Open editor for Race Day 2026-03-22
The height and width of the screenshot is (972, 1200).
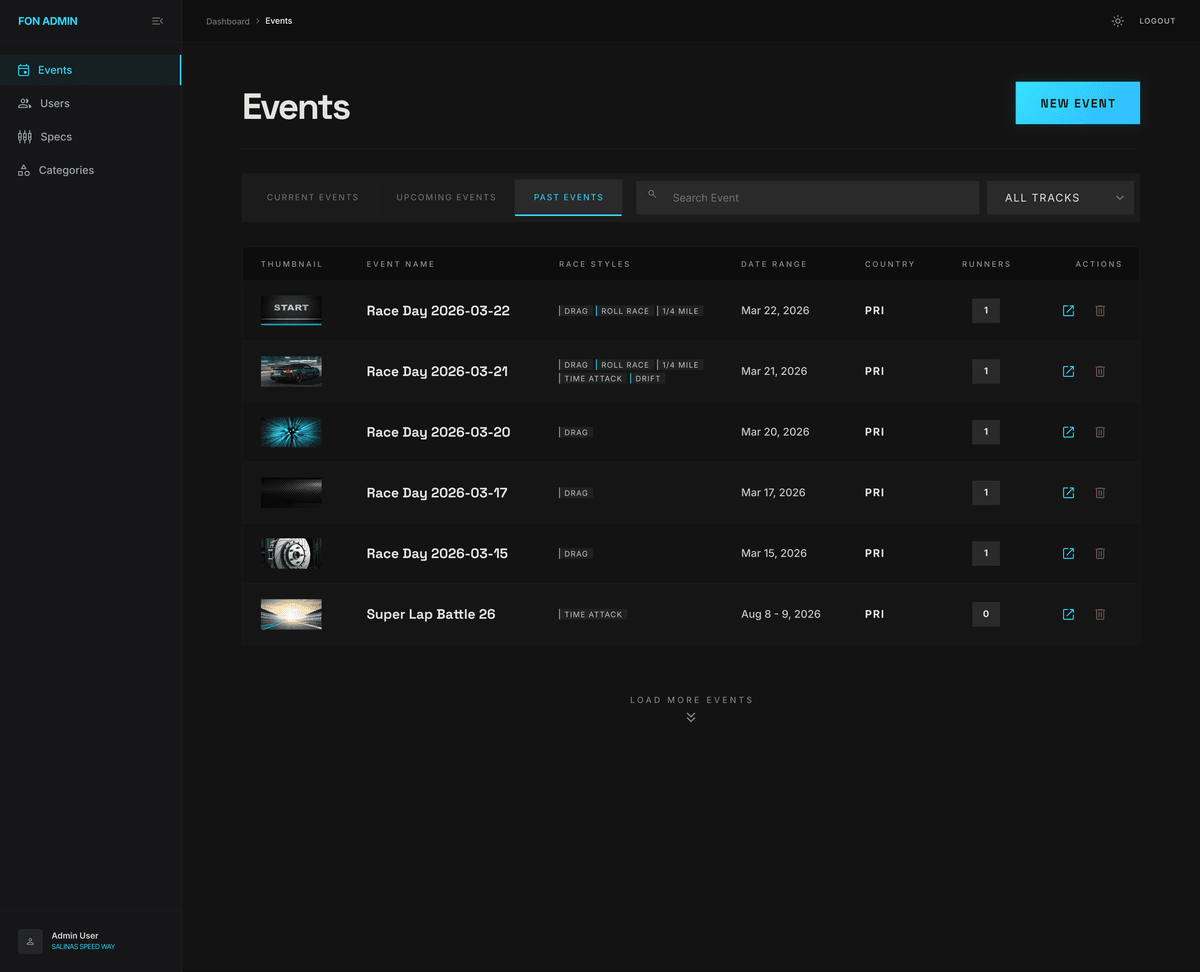click(x=1068, y=311)
